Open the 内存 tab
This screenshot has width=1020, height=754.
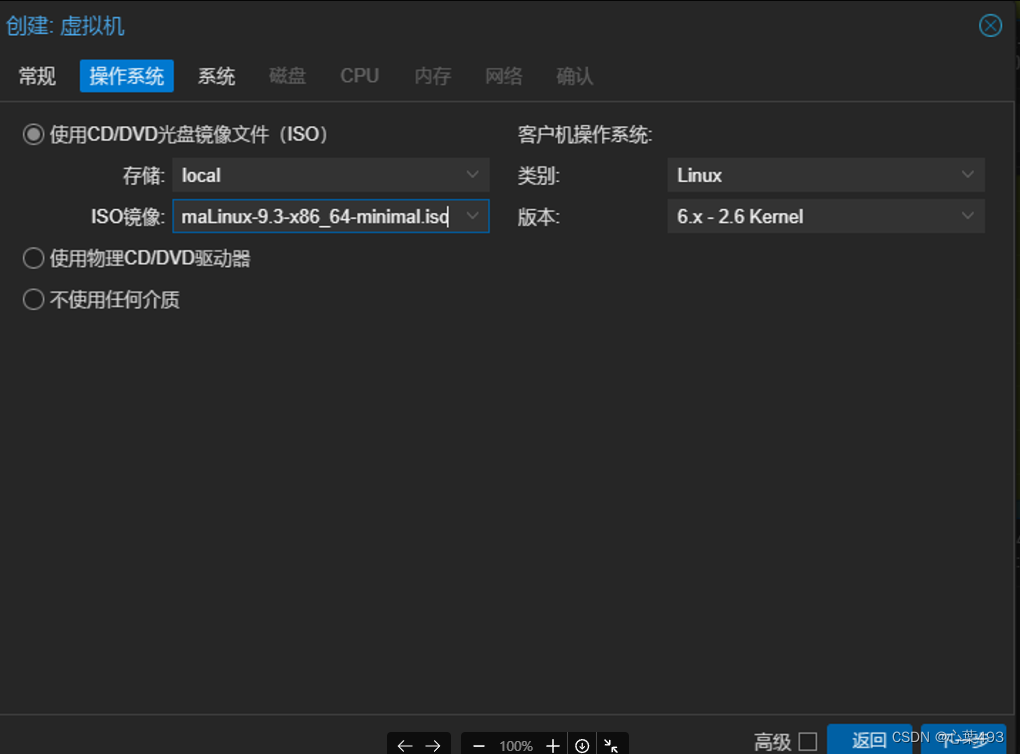pyautogui.click(x=433, y=76)
